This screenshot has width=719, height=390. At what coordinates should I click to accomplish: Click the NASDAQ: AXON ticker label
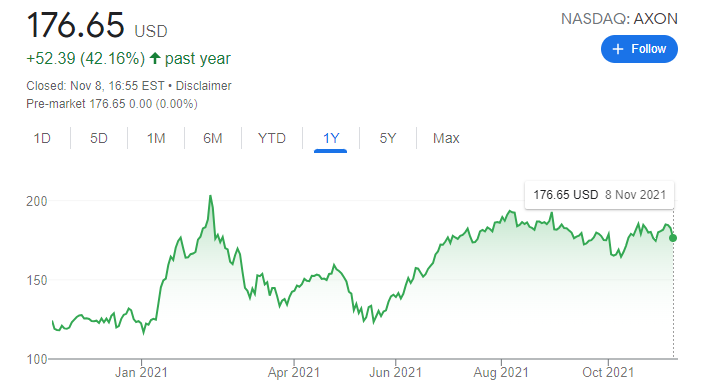[x=619, y=19]
